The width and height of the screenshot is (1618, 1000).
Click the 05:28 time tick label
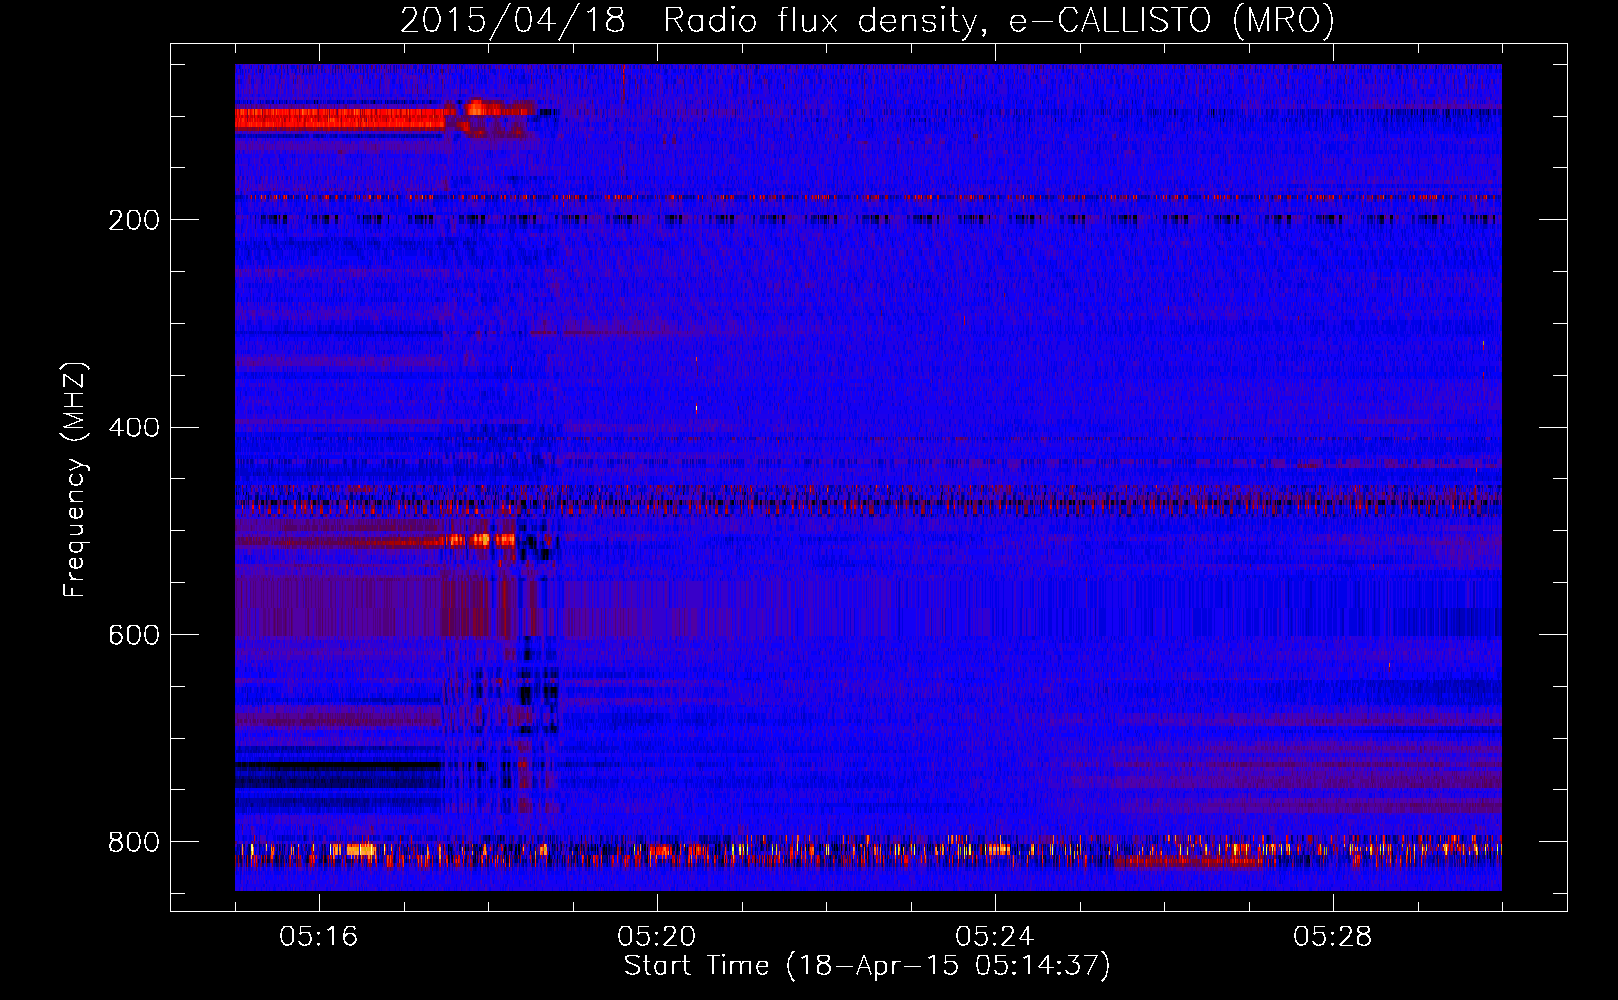point(1333,937)
